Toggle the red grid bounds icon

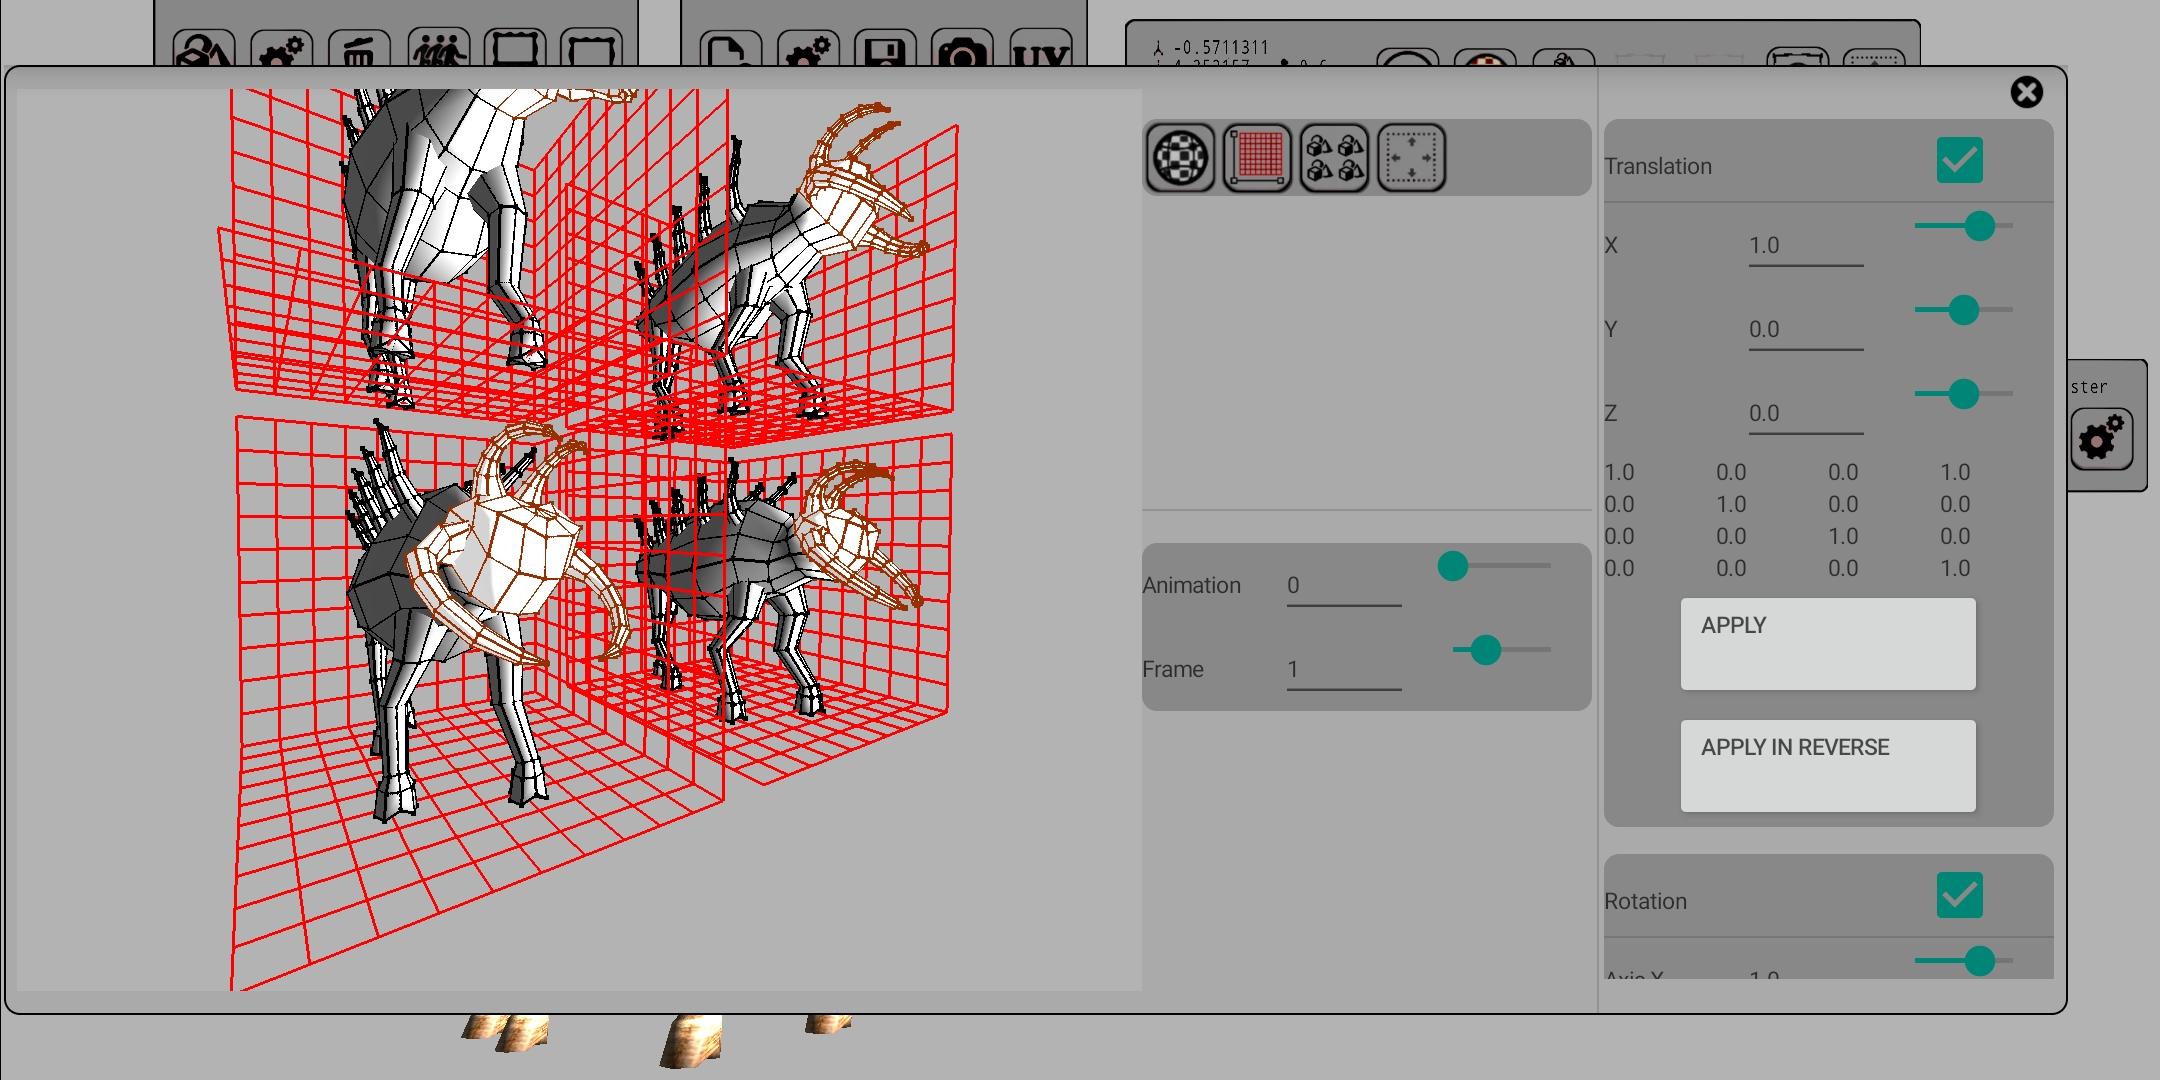1257,157
